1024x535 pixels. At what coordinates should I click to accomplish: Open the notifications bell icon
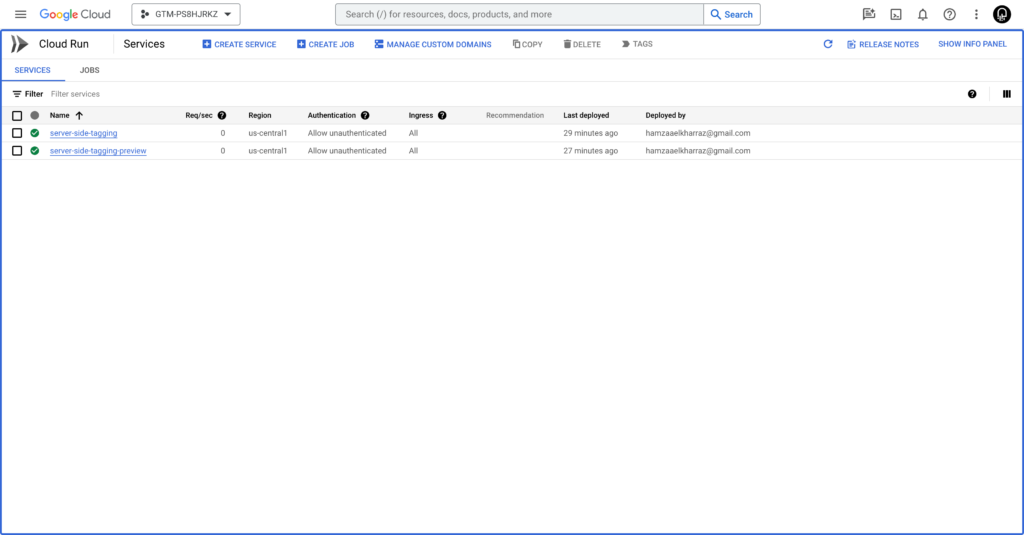click(x=923, y=14)
